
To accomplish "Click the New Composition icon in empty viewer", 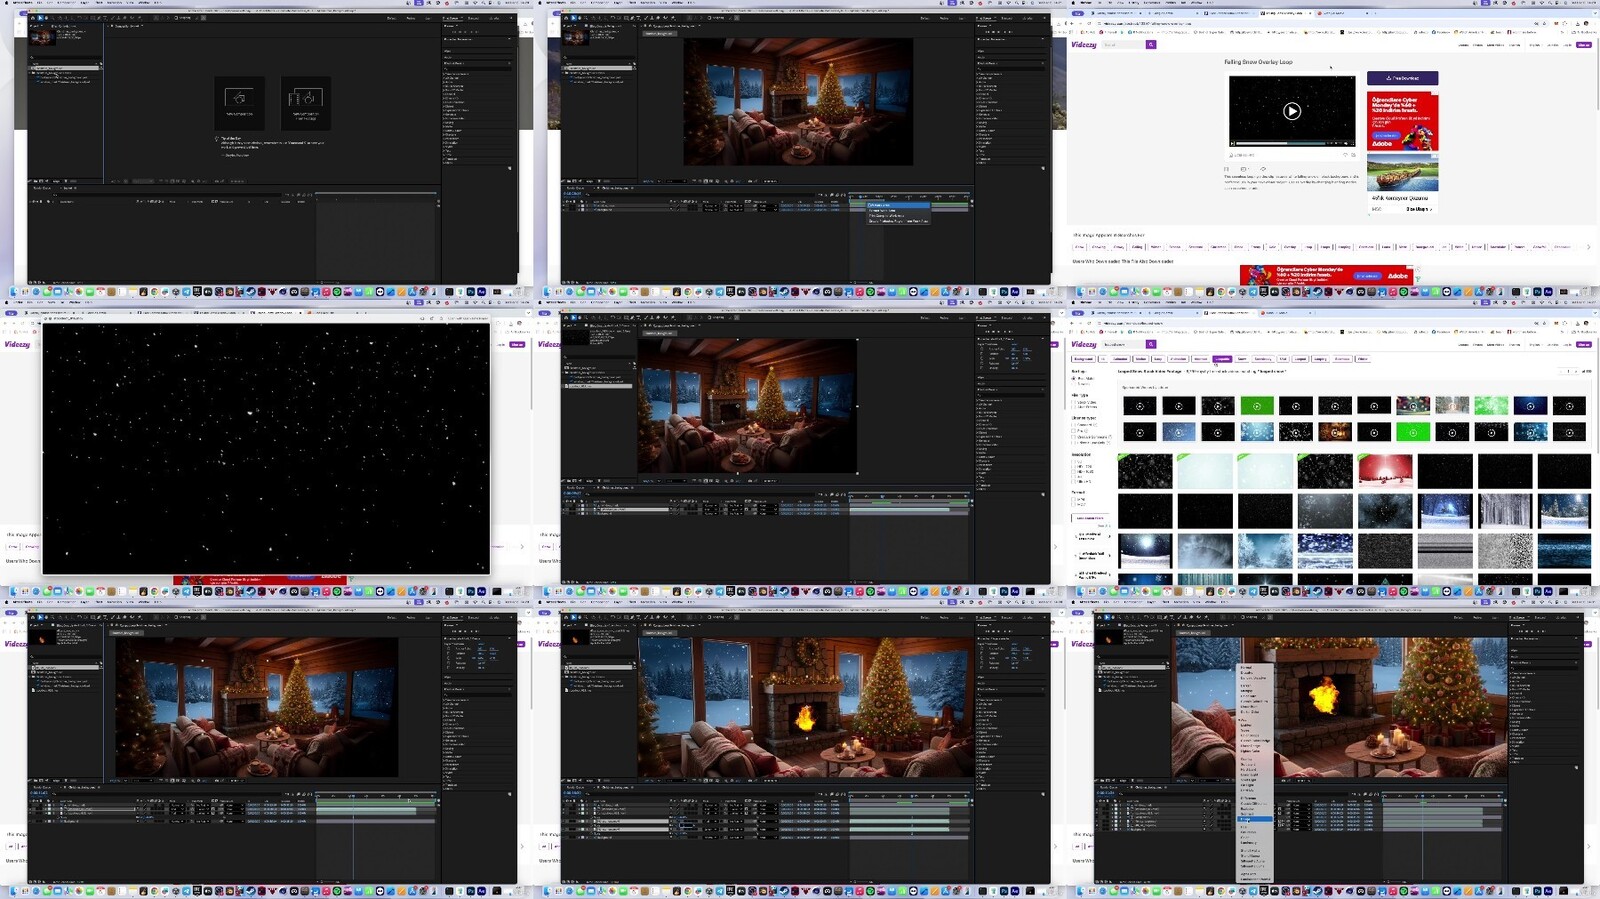I will [x=239, y=99].
